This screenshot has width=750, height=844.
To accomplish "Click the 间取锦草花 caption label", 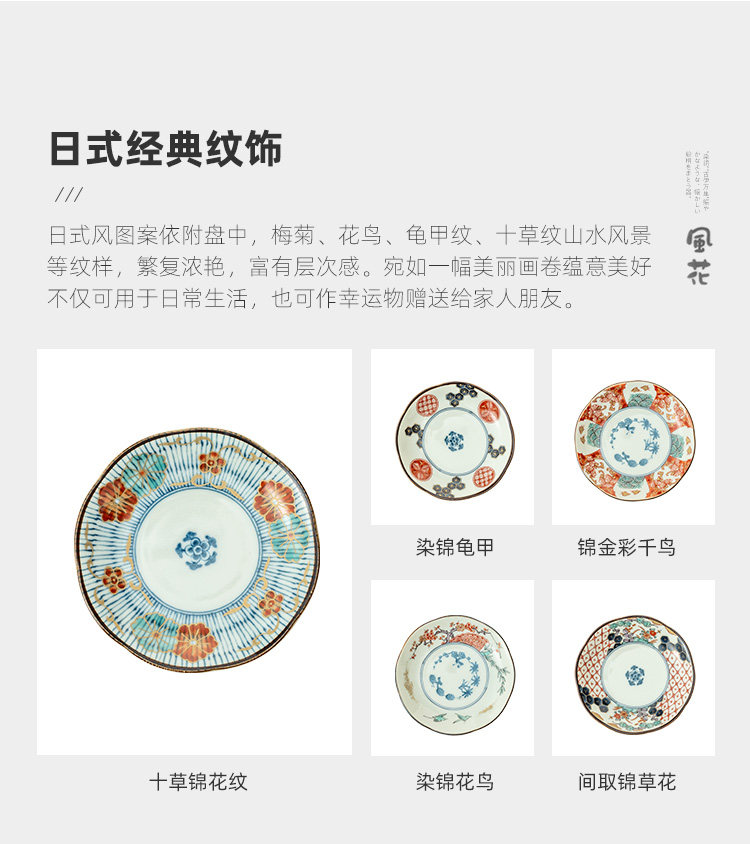I will pos(627,782).
